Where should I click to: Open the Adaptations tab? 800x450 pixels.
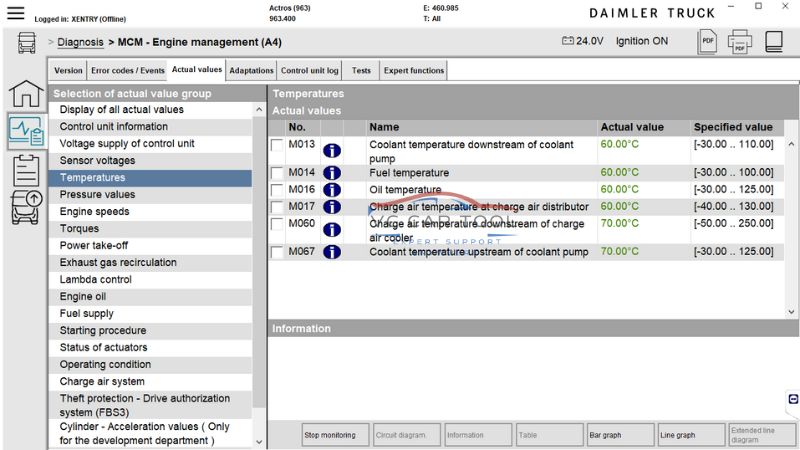(x=251, y=71)
